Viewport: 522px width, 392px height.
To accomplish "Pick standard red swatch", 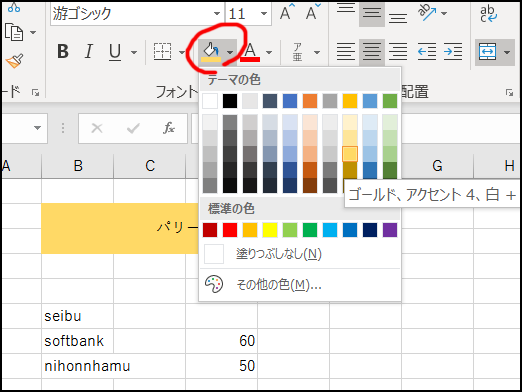I will (x=230, y=230).
